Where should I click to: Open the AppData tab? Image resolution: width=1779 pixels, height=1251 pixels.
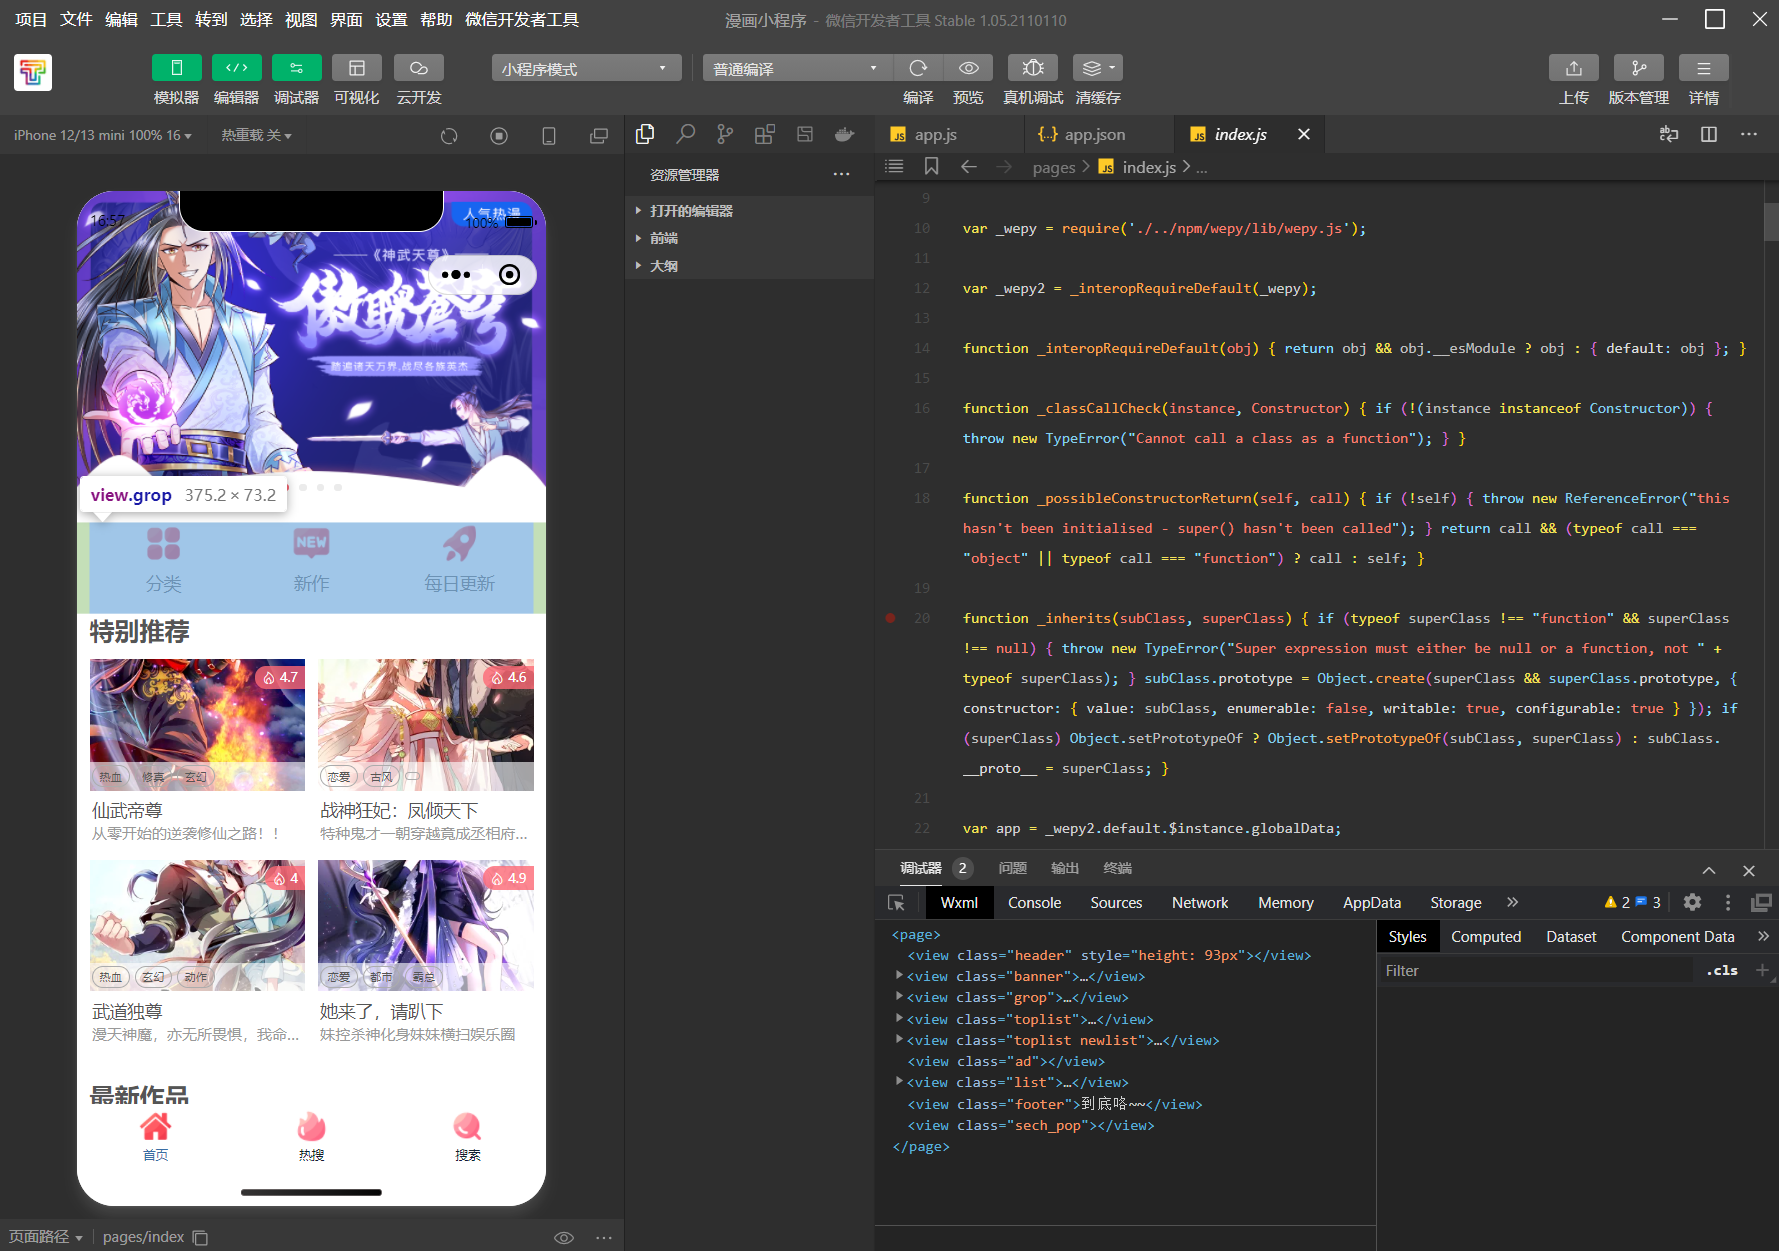(1372, 902)
